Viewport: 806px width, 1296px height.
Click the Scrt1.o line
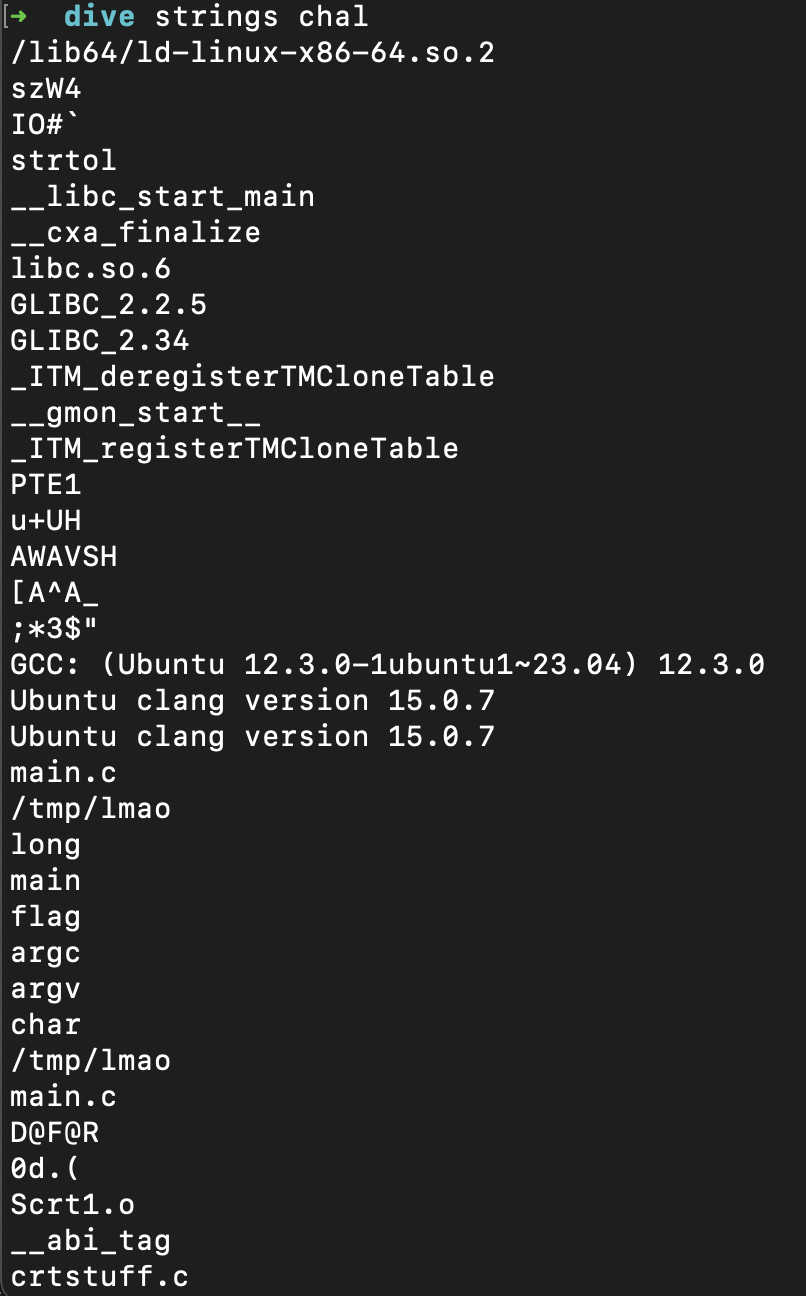[x=72, y=1204]
